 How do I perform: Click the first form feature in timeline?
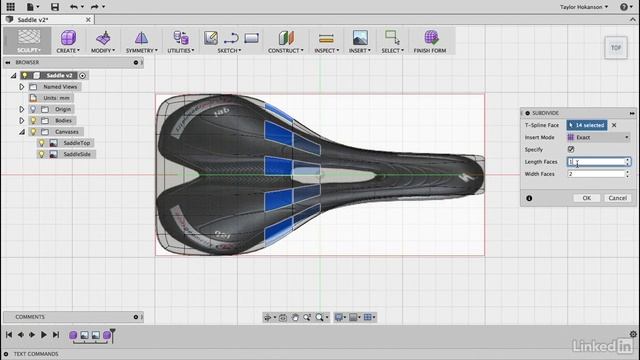(73, 335)
